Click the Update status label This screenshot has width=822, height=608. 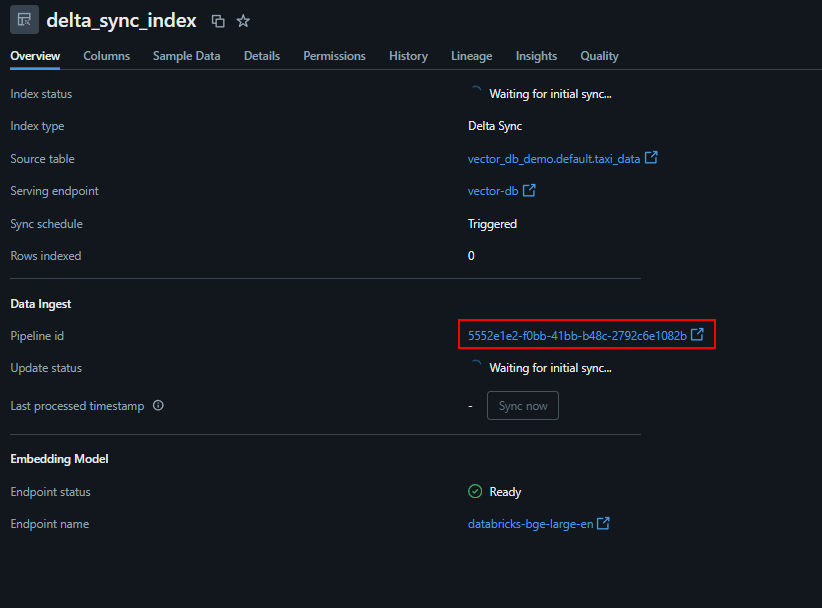pos(46,368)
